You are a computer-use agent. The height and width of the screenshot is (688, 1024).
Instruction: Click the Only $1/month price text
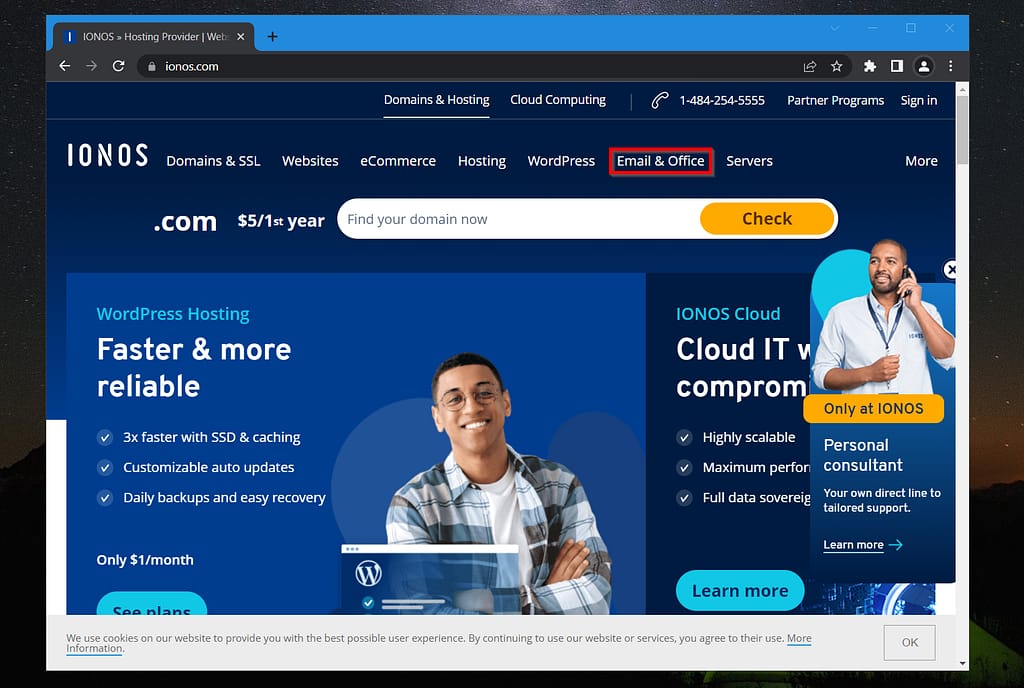(x=145, y=560)
